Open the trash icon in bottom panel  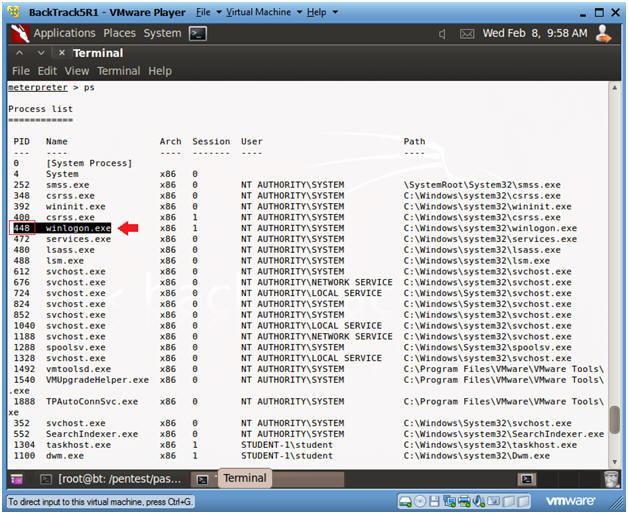(611, 479)
